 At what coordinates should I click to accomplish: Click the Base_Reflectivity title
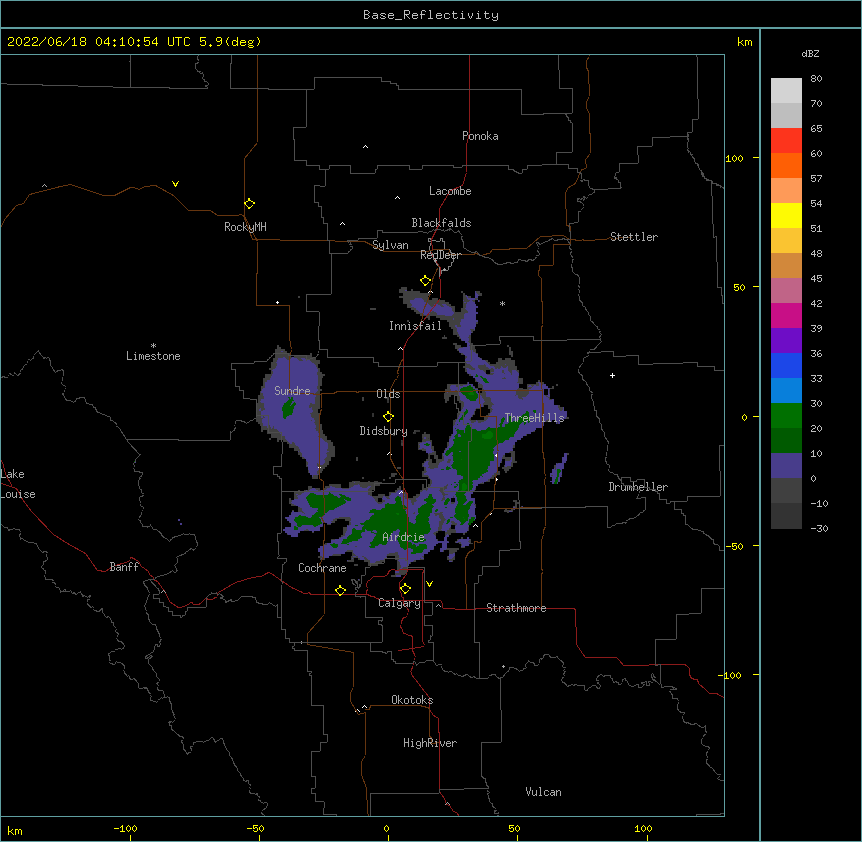[431, 15]
